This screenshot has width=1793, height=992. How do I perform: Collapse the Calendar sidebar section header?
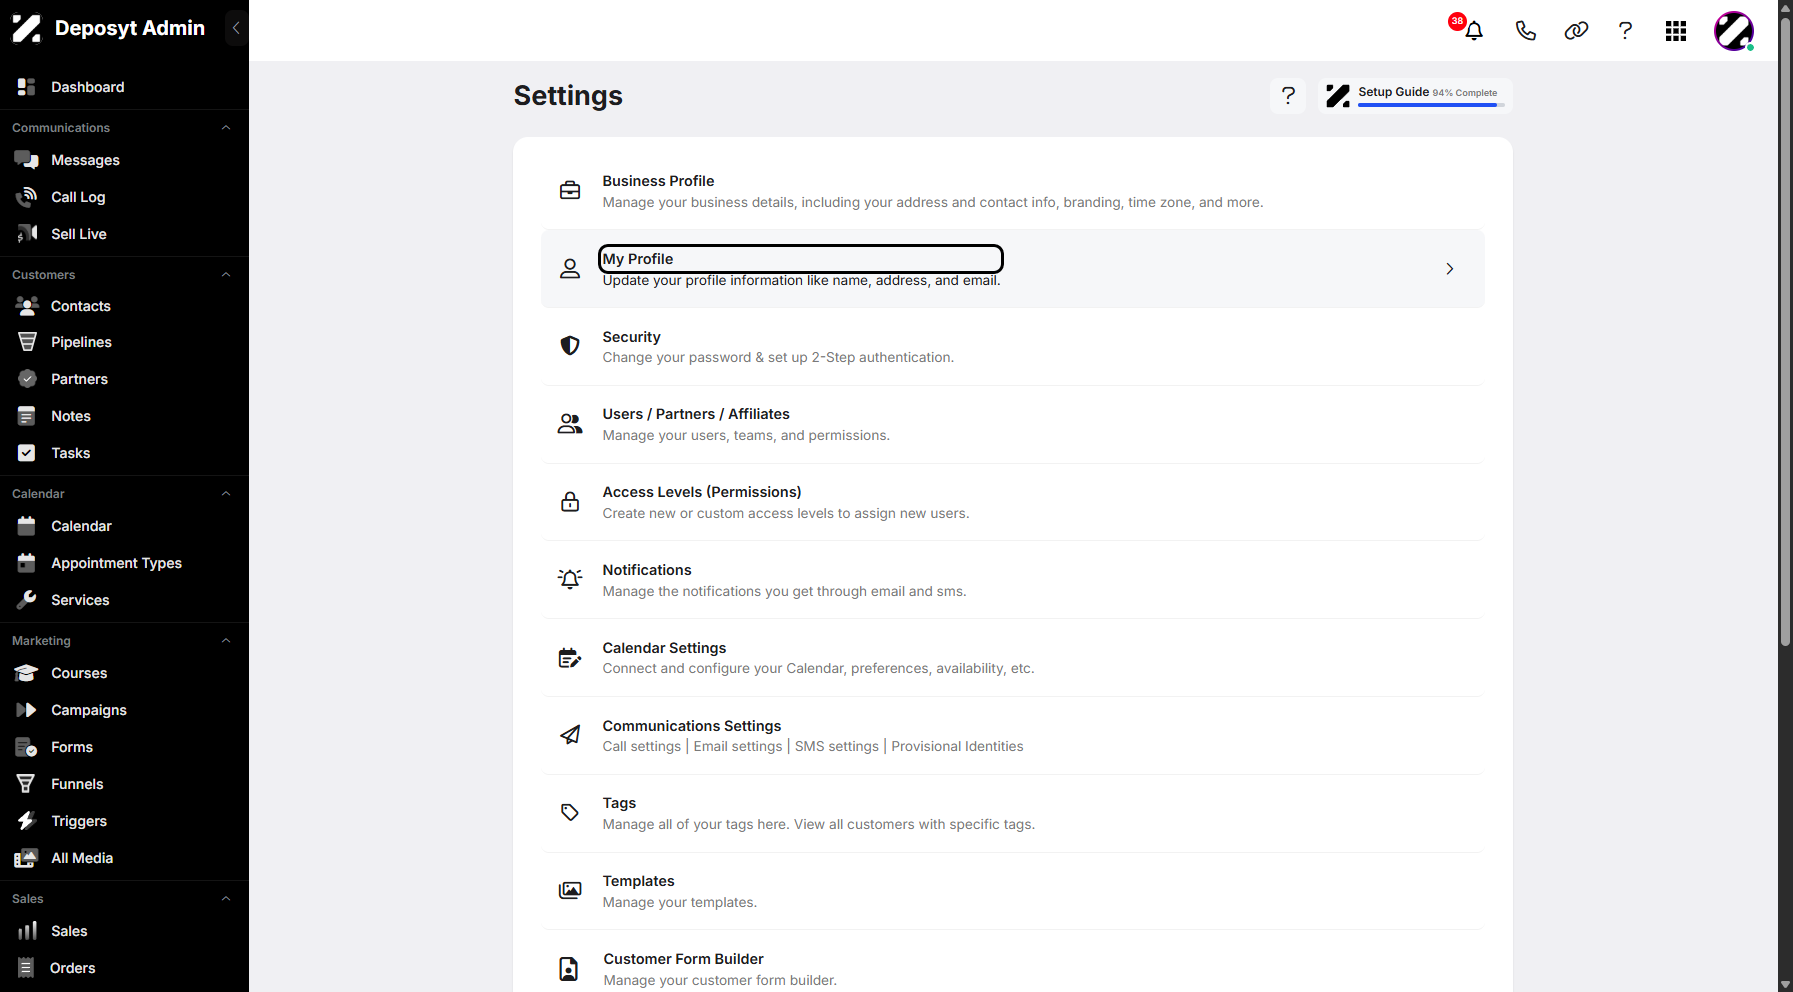point(226,494)
